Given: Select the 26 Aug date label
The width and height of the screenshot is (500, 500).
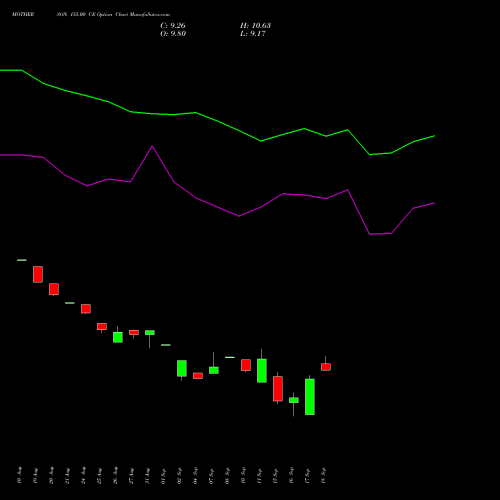Looking at the screenshot, I should tap(115, 476).
